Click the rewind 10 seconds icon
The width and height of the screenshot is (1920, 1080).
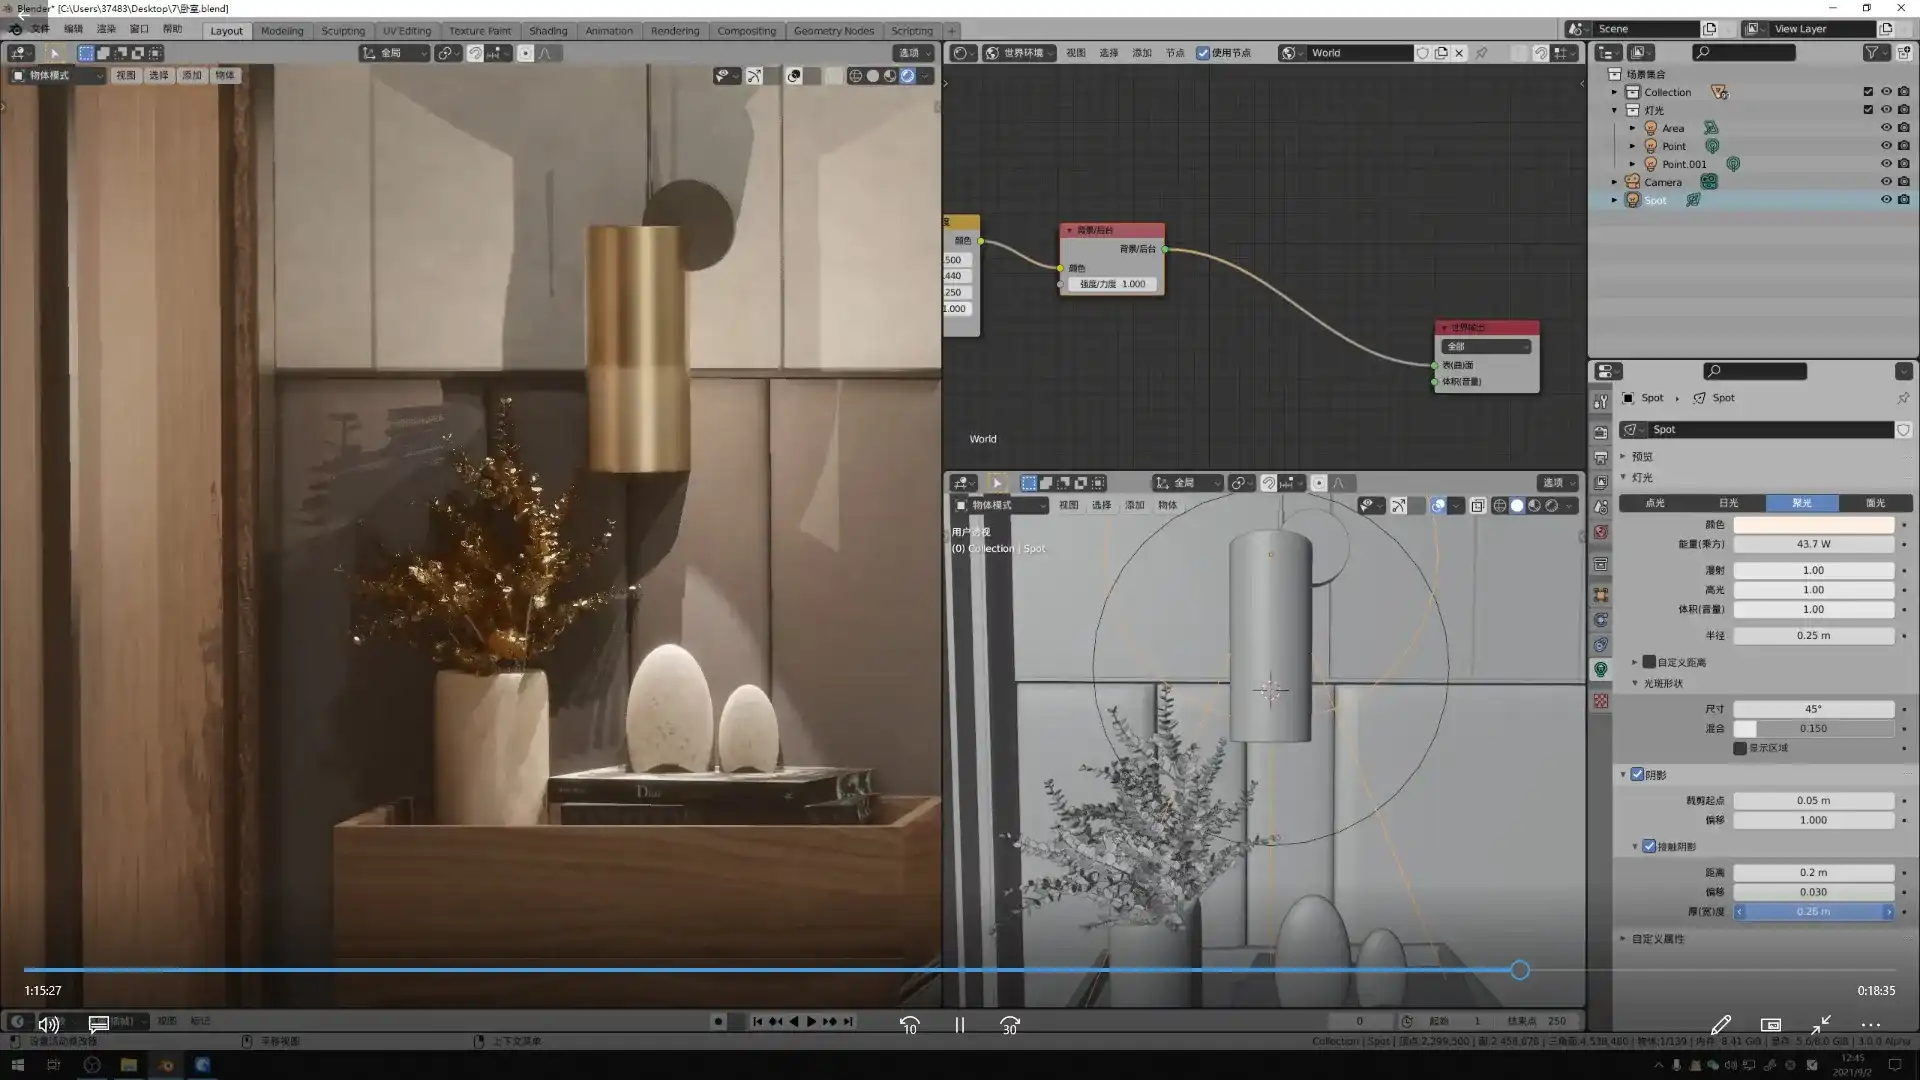click(x=909, y=1025)
